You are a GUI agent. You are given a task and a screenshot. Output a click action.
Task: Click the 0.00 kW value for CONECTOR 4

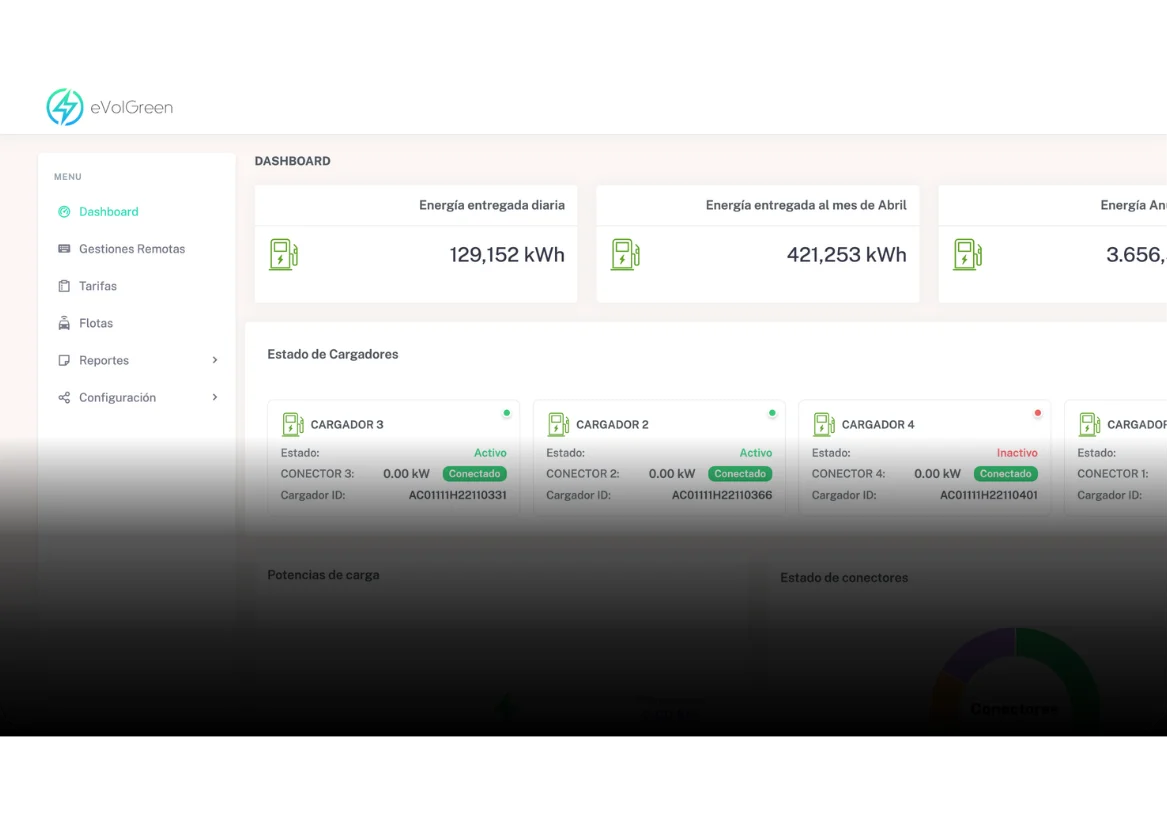(938, 473)
